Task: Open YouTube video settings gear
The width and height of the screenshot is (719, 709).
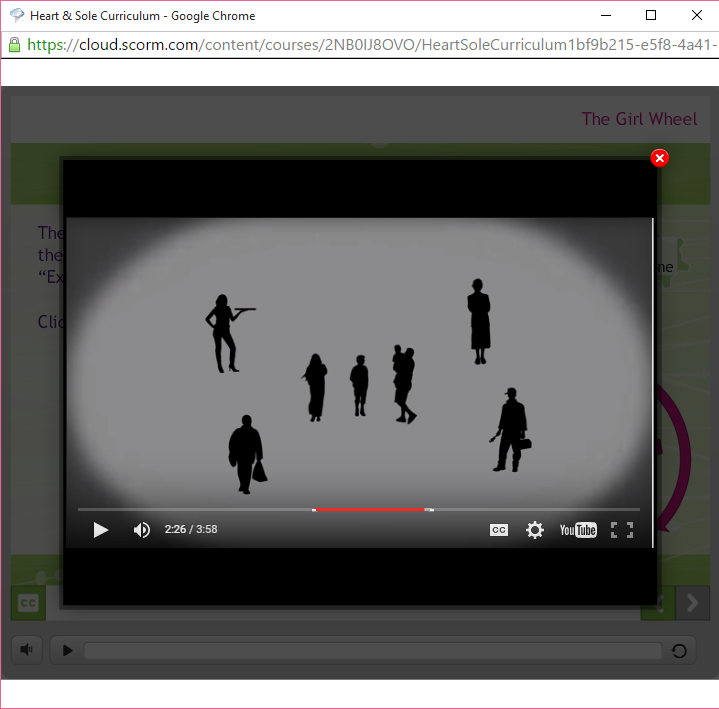Action: pyautogui.click(x=535, y=530)
